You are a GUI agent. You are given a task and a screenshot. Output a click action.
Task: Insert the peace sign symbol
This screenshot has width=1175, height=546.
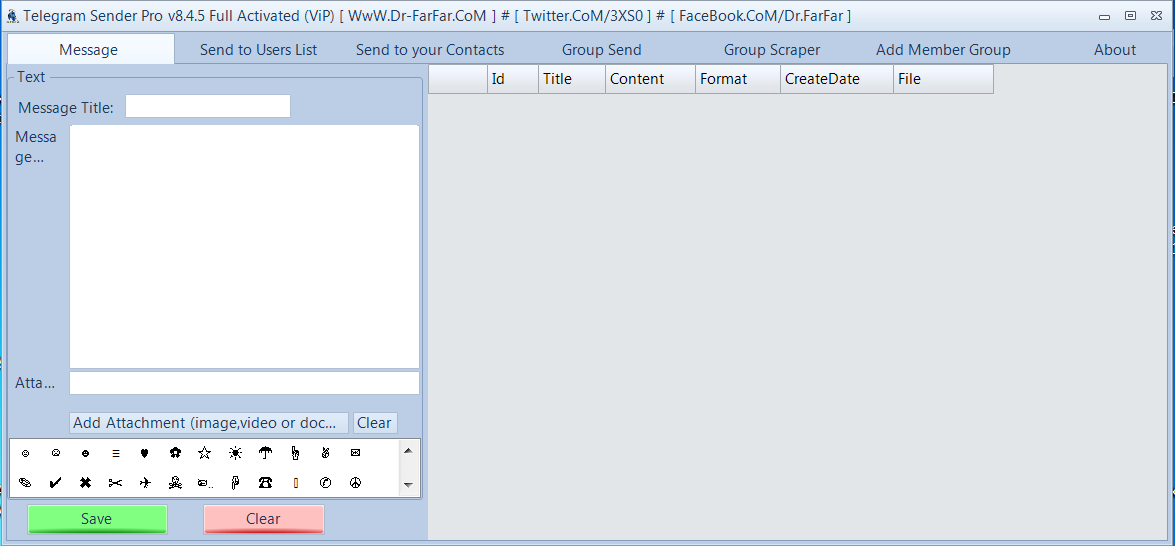[x=355, y=483]
